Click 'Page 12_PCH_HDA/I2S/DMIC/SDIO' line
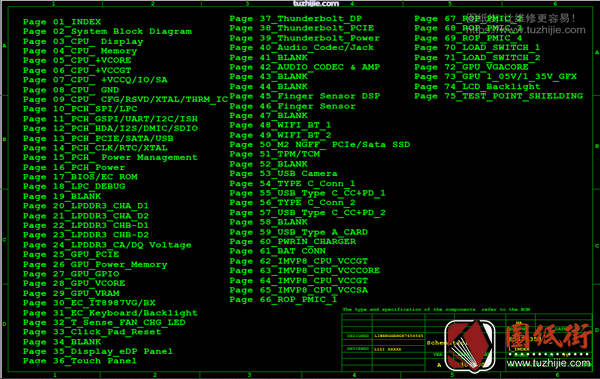 pyautogui.click(x=111, y=129)
